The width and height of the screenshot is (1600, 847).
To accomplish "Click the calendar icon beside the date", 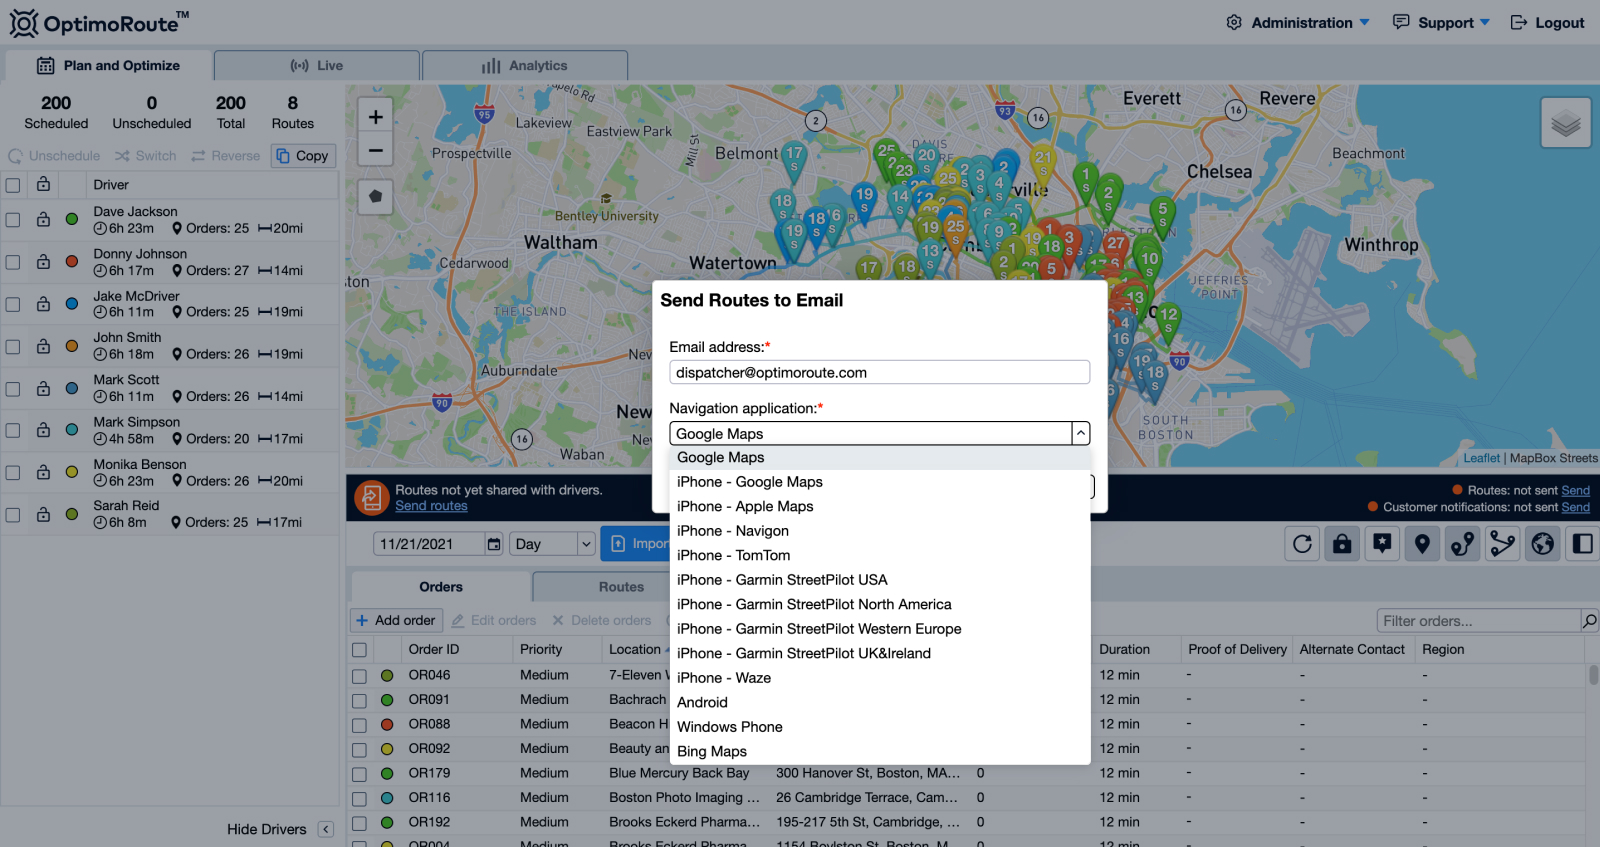I will [493, 544].
